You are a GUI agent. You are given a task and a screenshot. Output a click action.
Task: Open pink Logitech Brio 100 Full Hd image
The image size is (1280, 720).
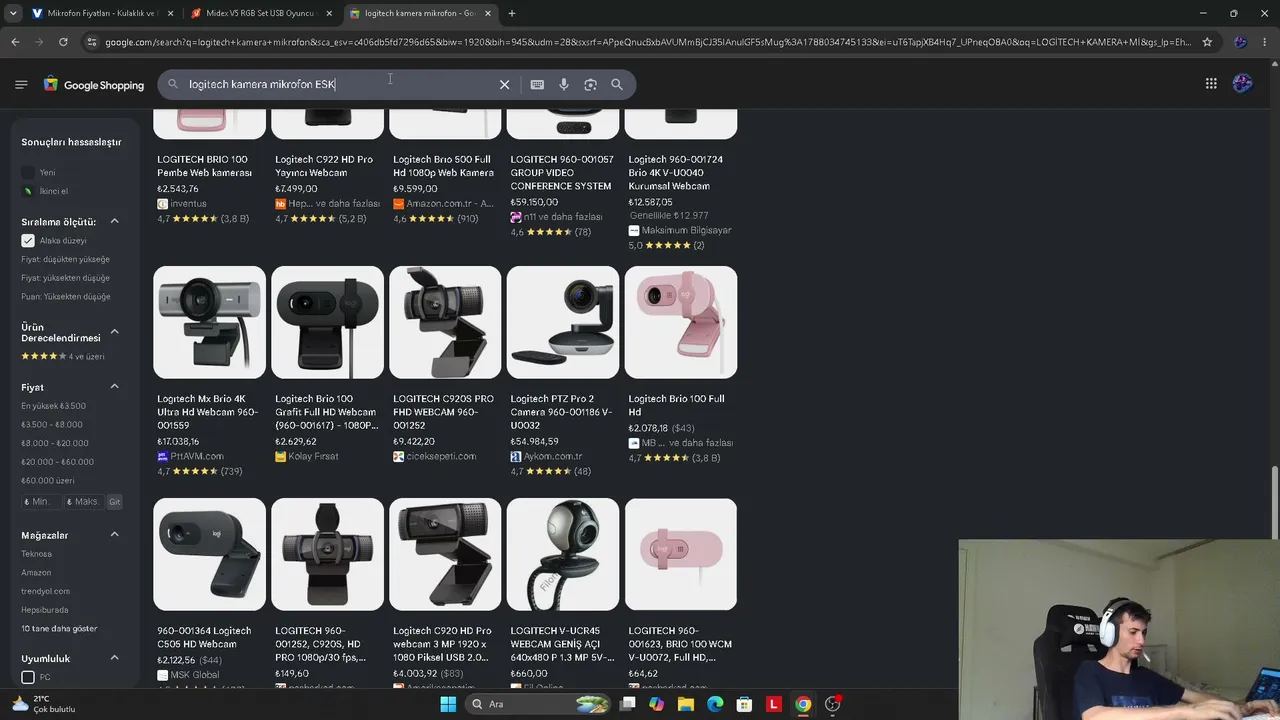tap(681, 322)
